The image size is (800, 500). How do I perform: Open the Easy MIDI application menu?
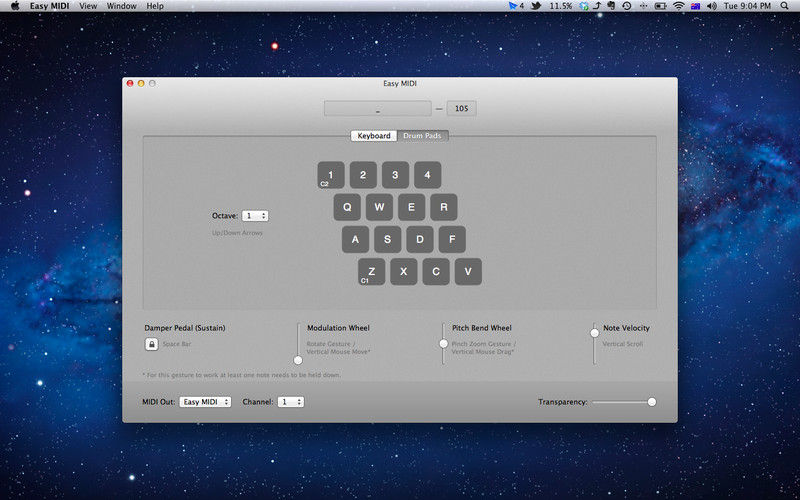[x=49, y=6]
